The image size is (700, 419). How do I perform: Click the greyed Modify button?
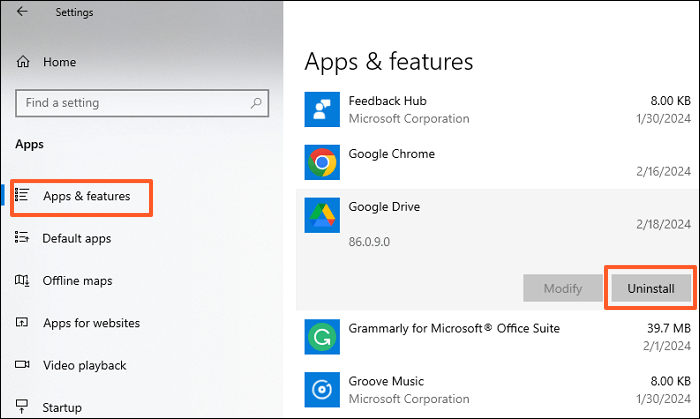click(562, 288)
